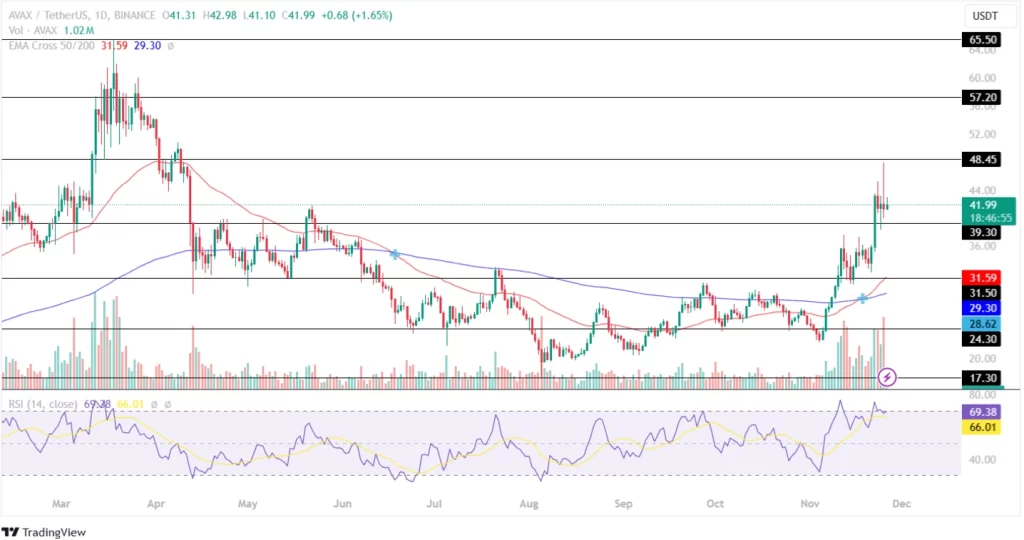The height and width of the screenshot is (540, 1024).
Task: Click the 18:46:55 bar countdown timer
Action: tap(991, 218)
